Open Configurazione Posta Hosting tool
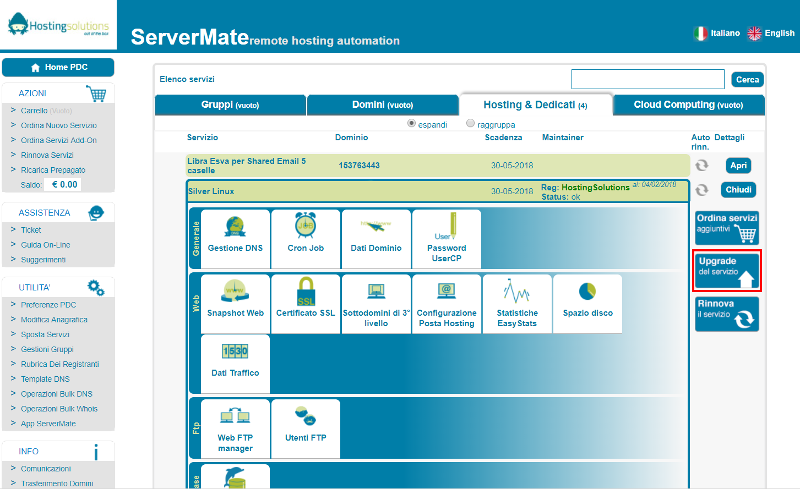Viewport: 800px width, 489px height. coord(446,304)
